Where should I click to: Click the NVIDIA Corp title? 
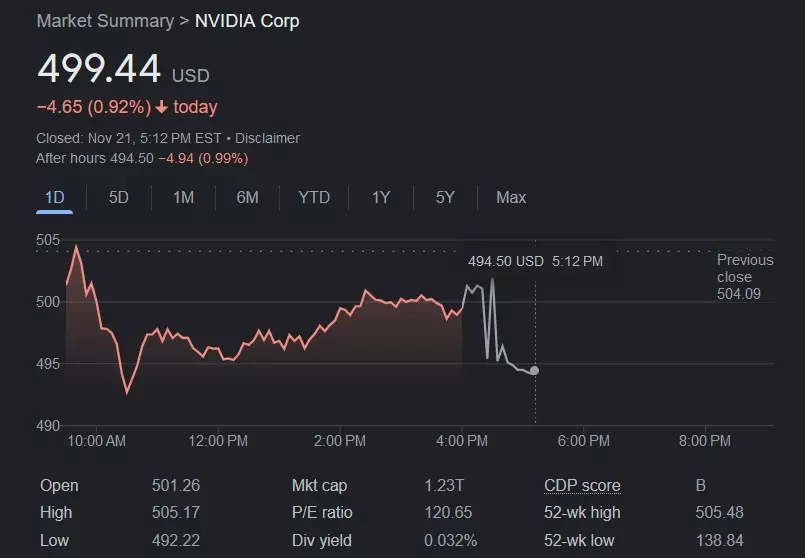(x=247, y=21)
